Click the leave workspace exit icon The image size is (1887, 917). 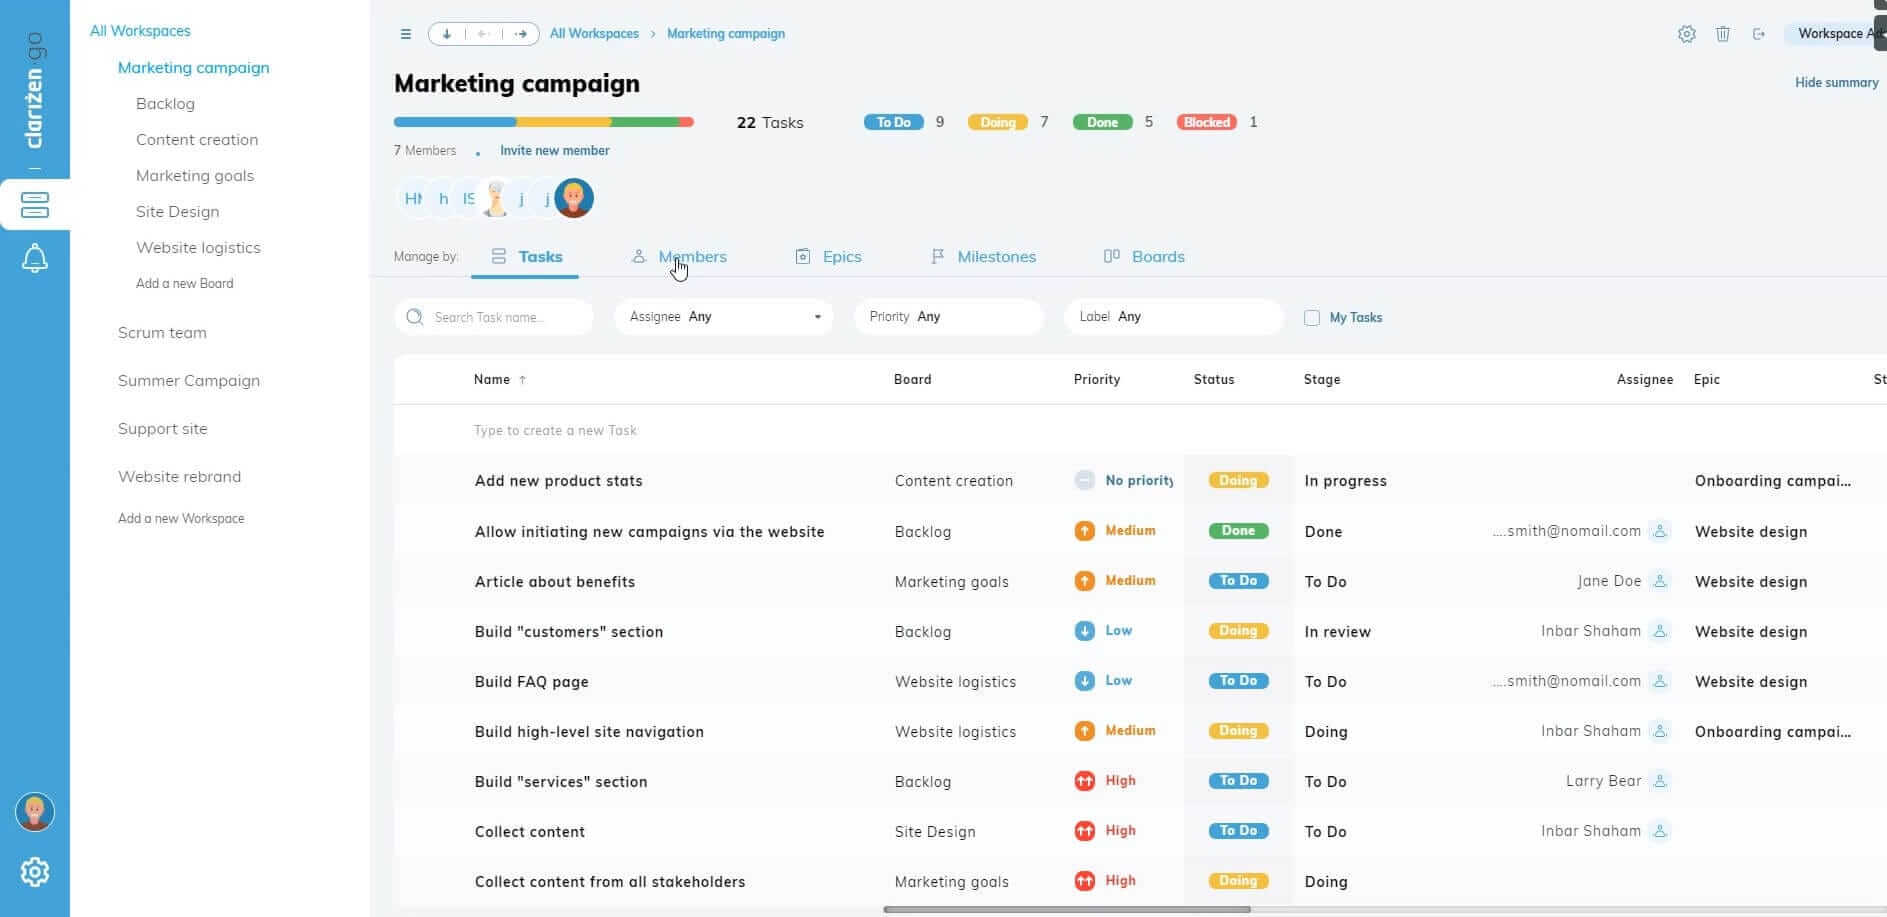click(1758, 34)
